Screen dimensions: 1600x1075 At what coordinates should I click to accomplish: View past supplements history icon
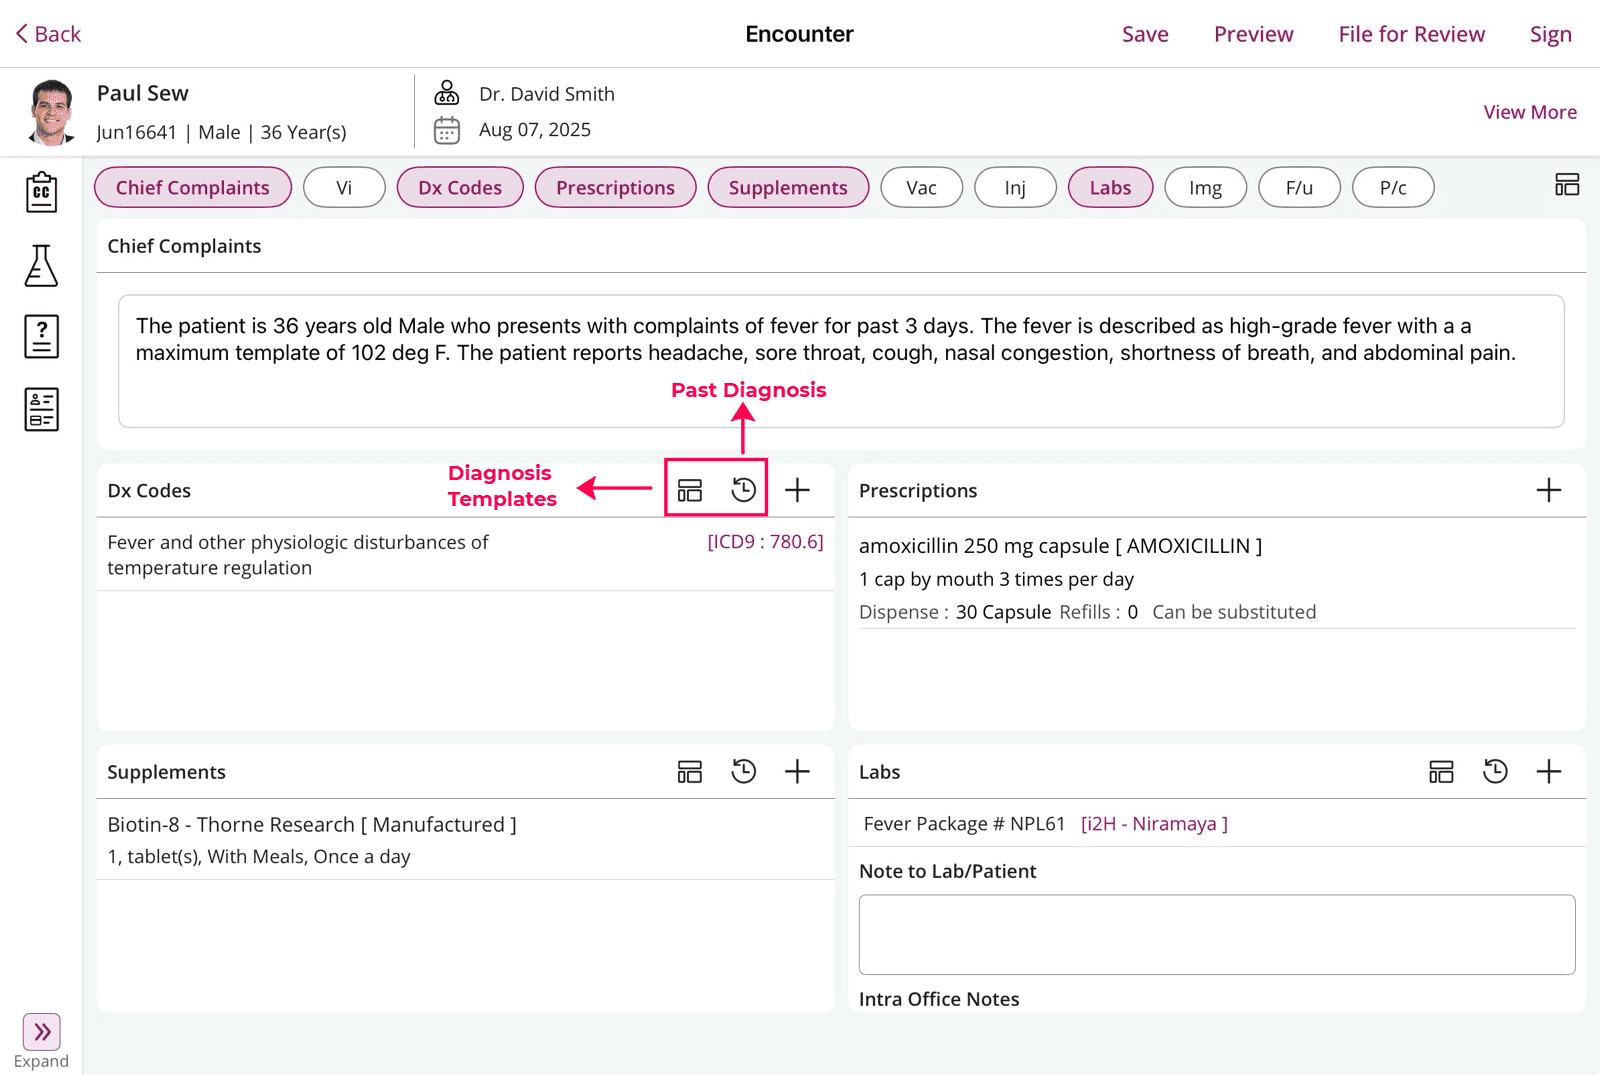(x=743, y=771)
